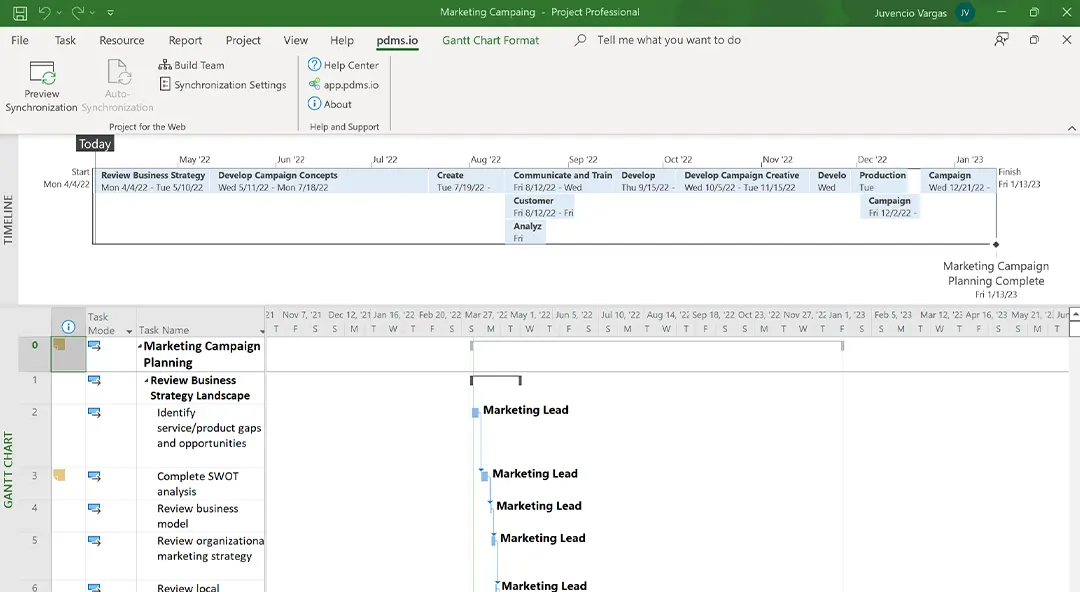Open the Task Mode column filter dropdown

click(x=130, y=331)
